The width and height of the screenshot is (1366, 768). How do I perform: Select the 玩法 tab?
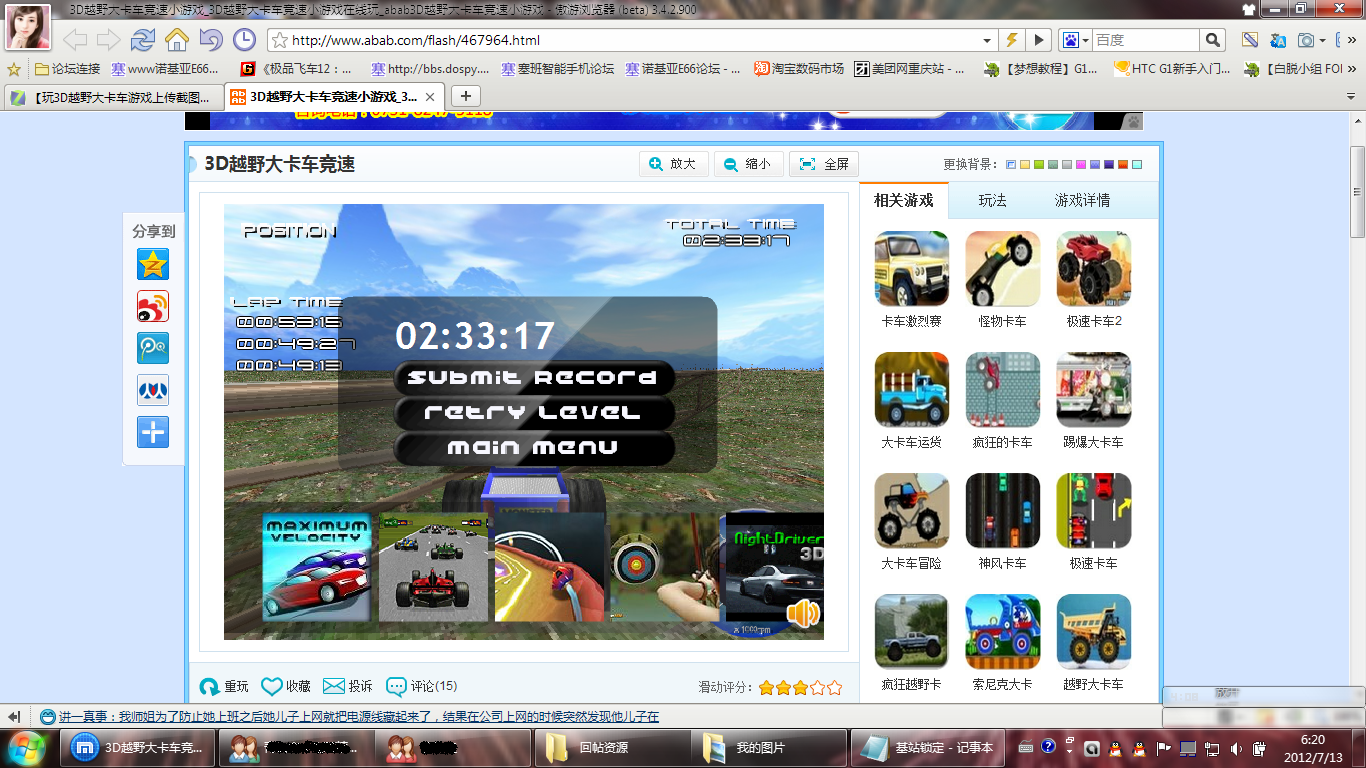pyautogui.click(x=993, y=200)
